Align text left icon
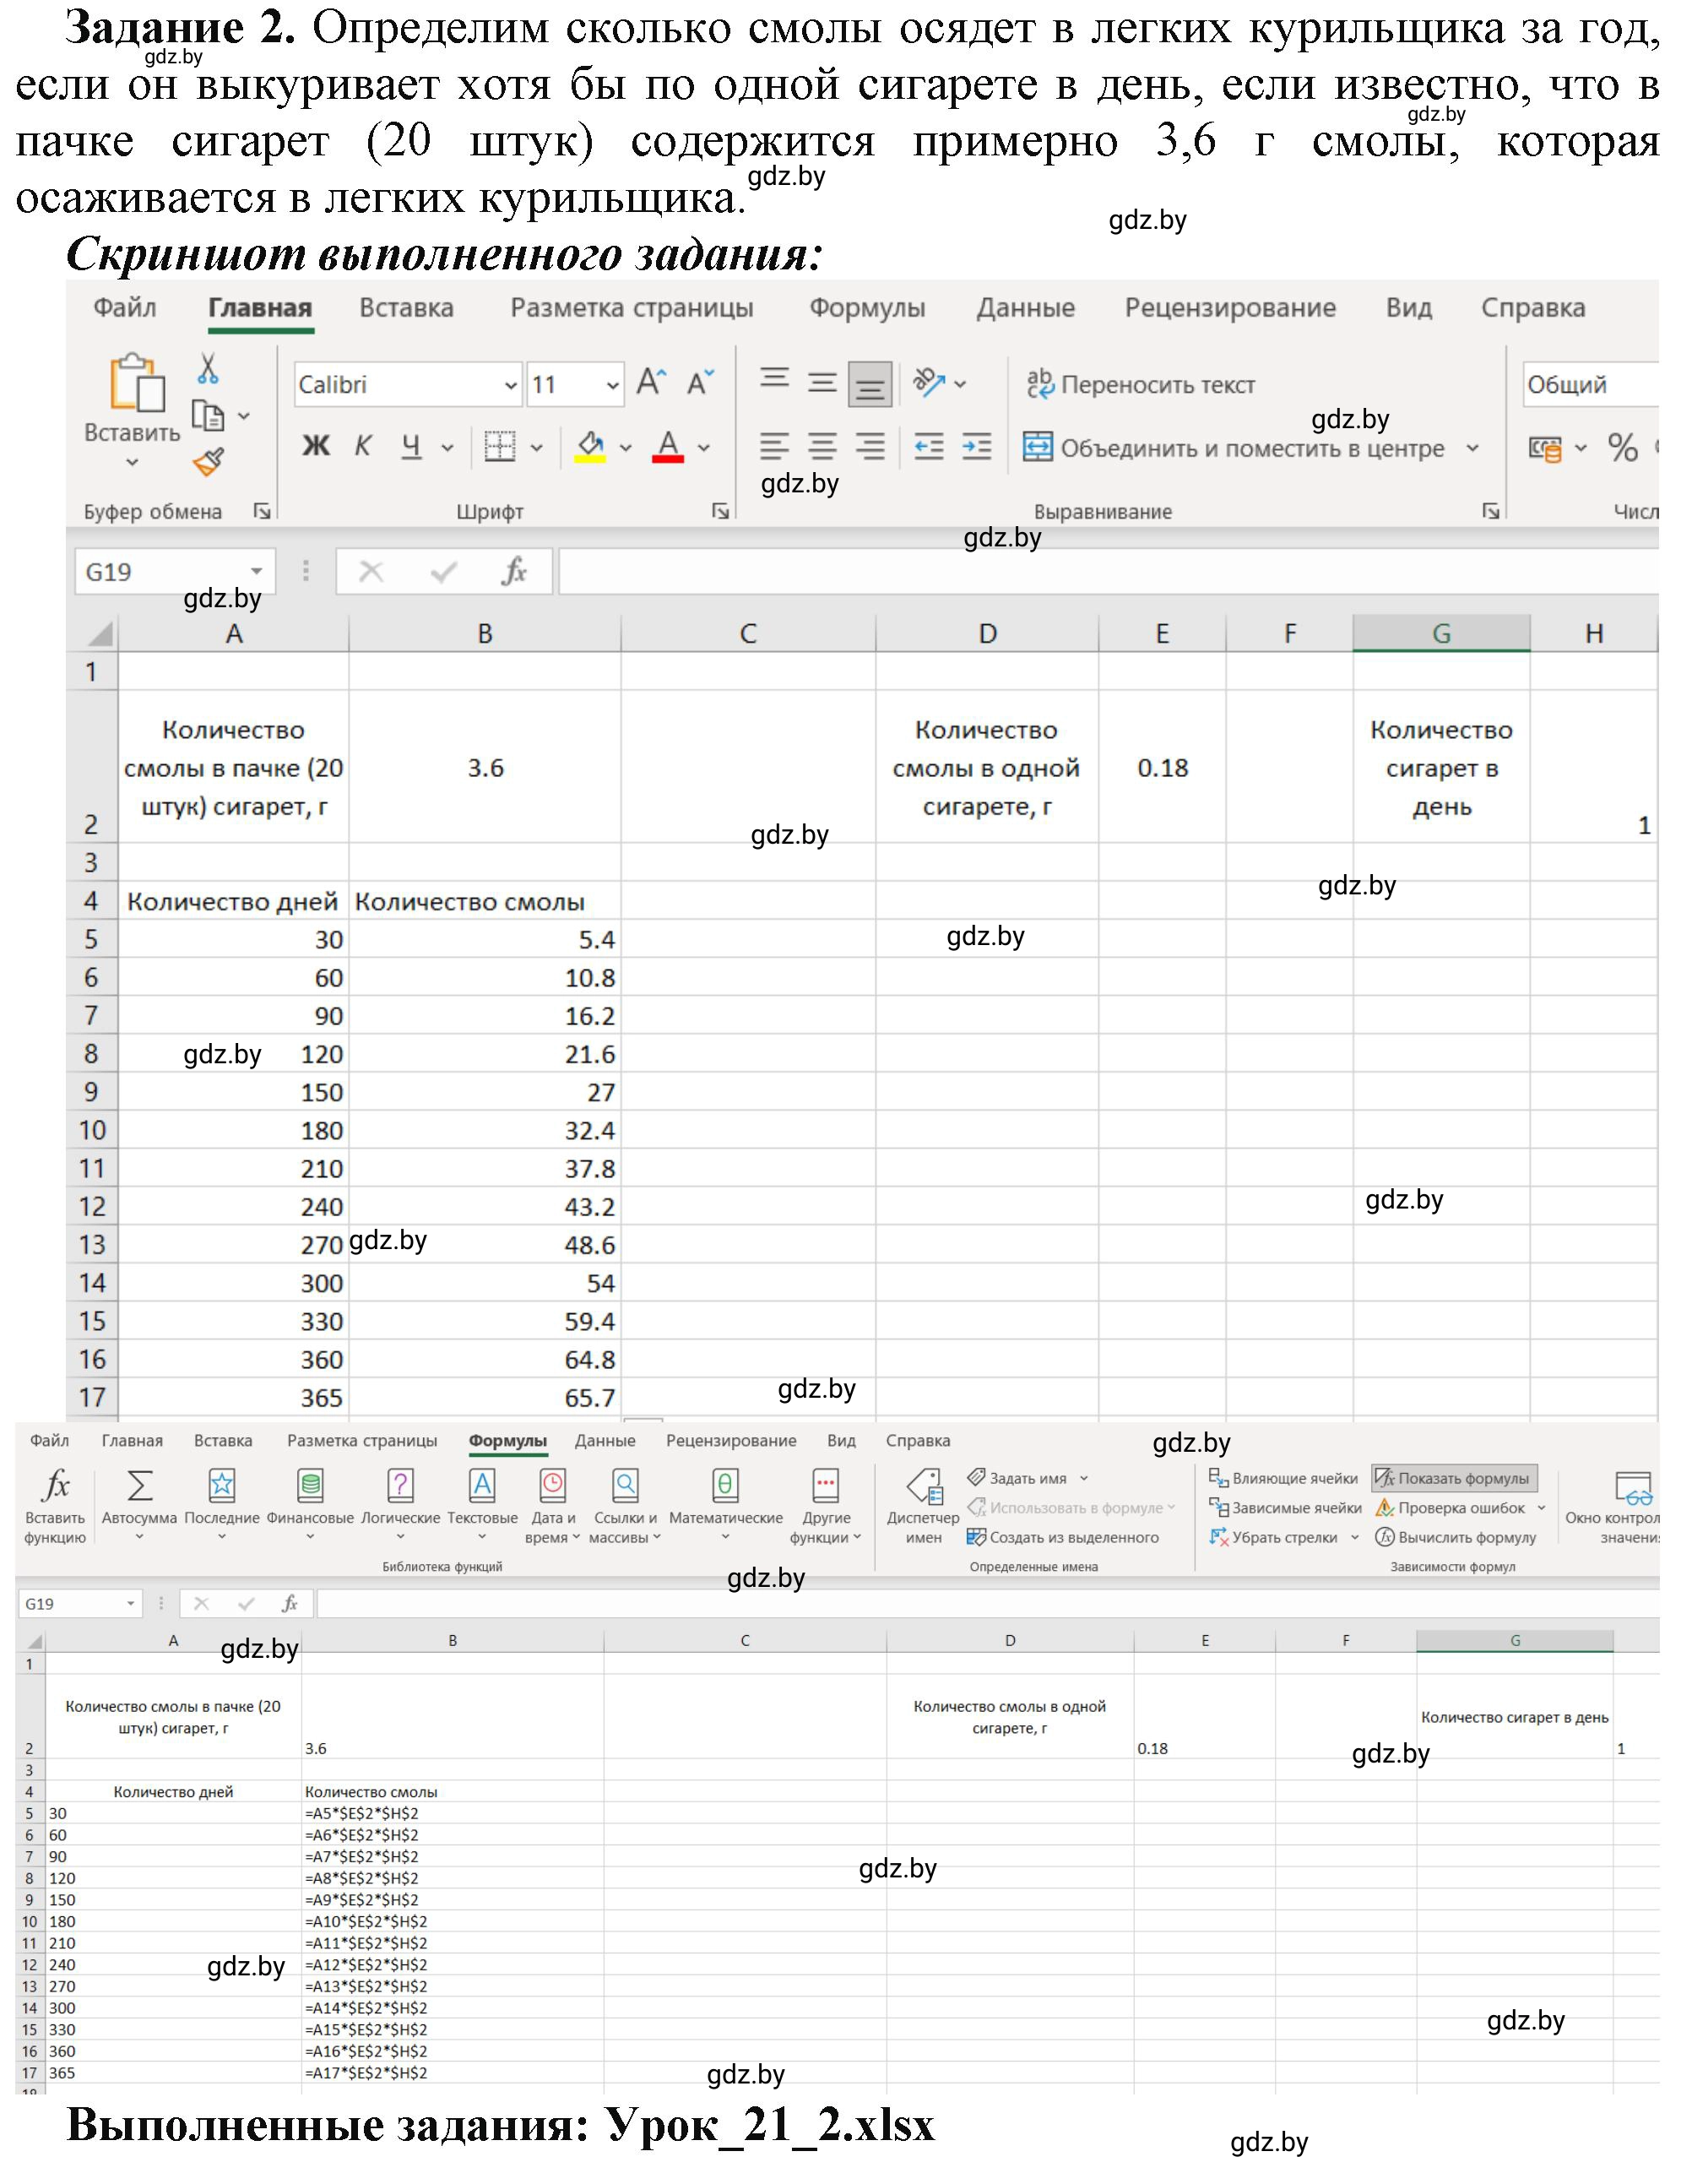This screenshot has height=2184, width=1692. [775, 447]
